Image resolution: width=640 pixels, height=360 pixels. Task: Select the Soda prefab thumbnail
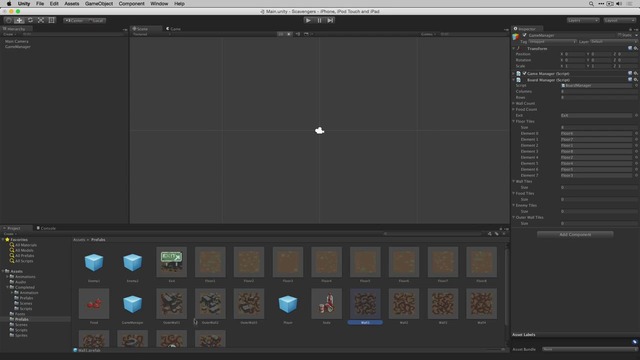327,304
